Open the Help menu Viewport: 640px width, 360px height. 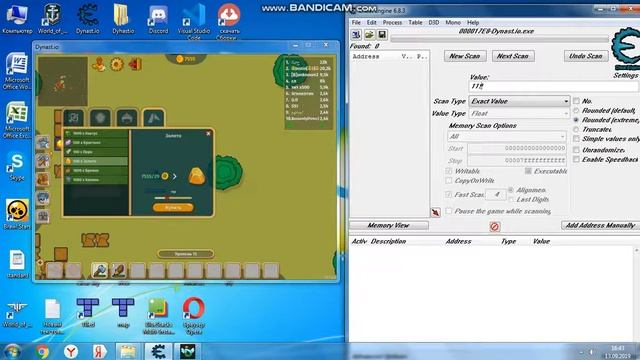pos(473,22)
